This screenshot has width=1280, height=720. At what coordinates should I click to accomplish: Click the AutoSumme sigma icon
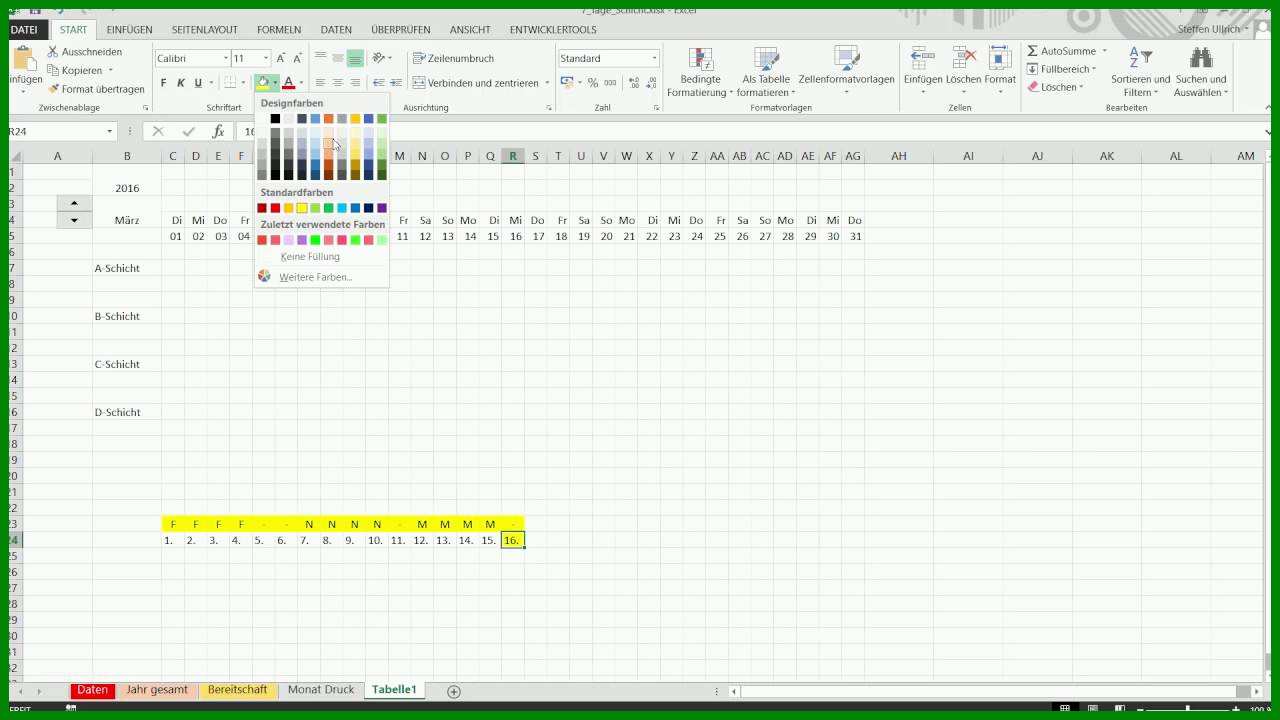coord(1033,51)
